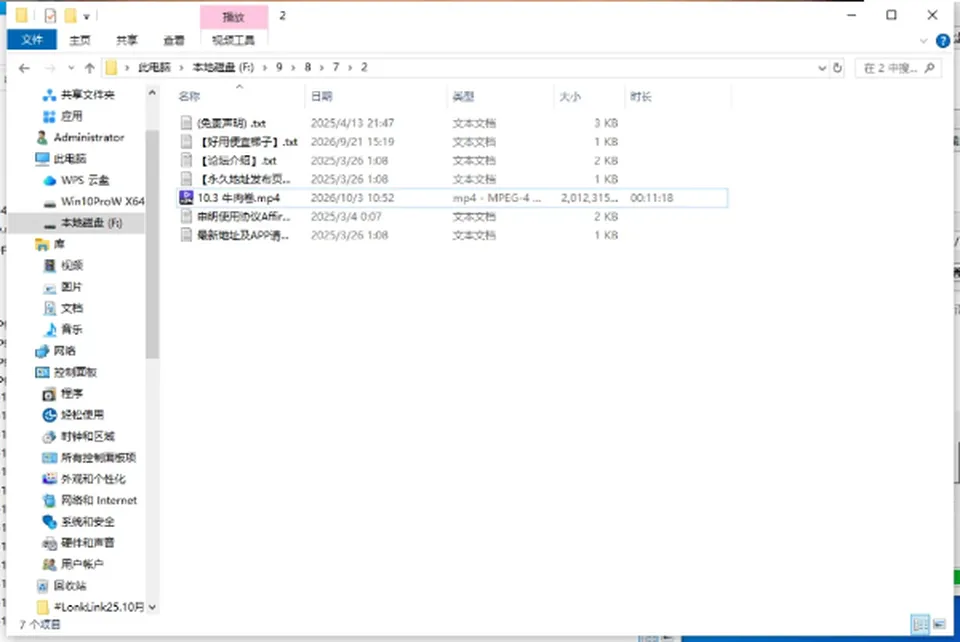The image size is (960, 642).
Task: Click the icon of (免责声明).txt file
Action: coord(186,123)
